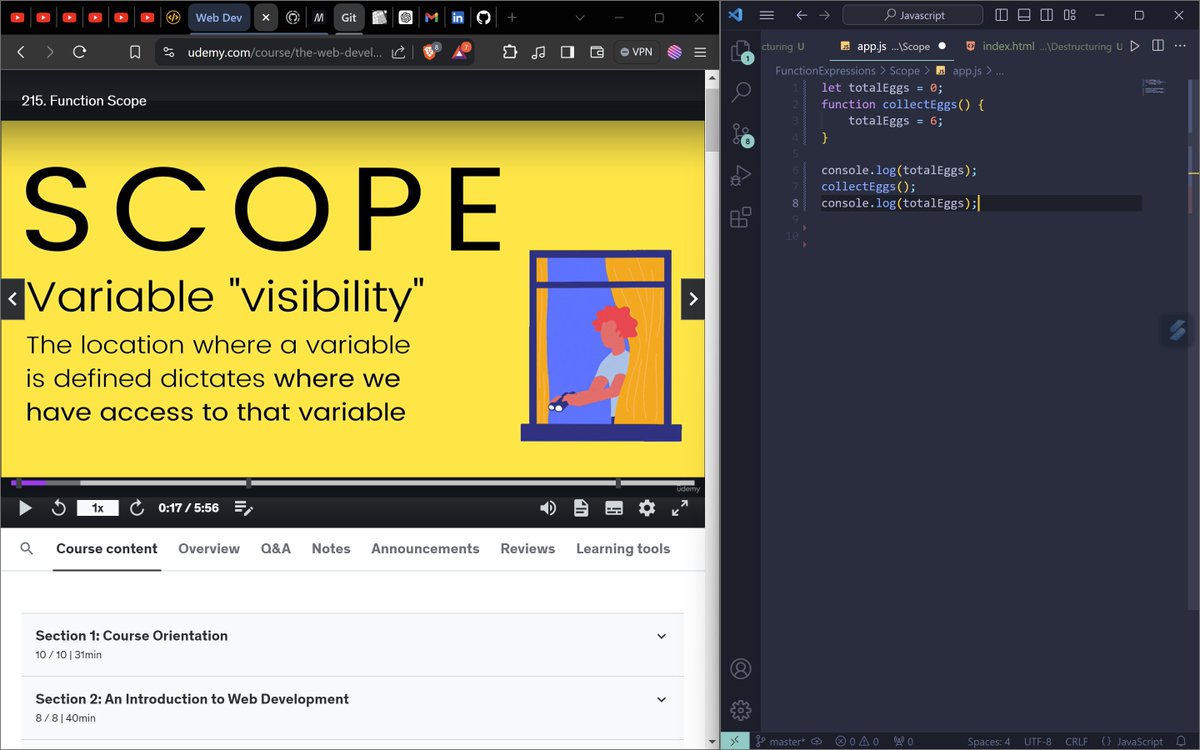Viewport: 1200px width, 750px height.
Task: Rewind the video five seconds
Action: click(x=59, y=508)
